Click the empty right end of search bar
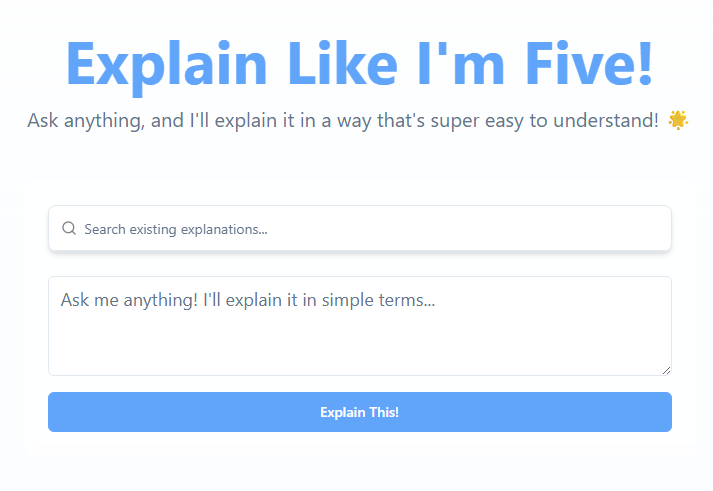 (x=620, y=229)
